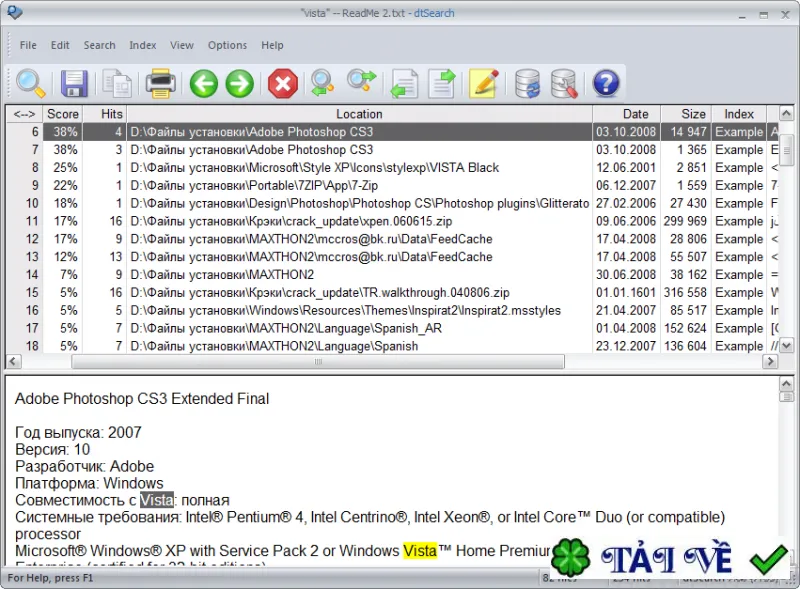The width and height of the screenshot is (800, 589).
Task: Sort results by Location column header
Action: pyautogui.click(x=359, y=114)
